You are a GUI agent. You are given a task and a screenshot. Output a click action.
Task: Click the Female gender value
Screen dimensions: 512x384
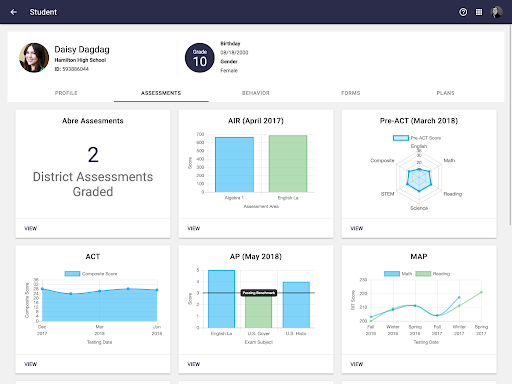coord(229,71)
